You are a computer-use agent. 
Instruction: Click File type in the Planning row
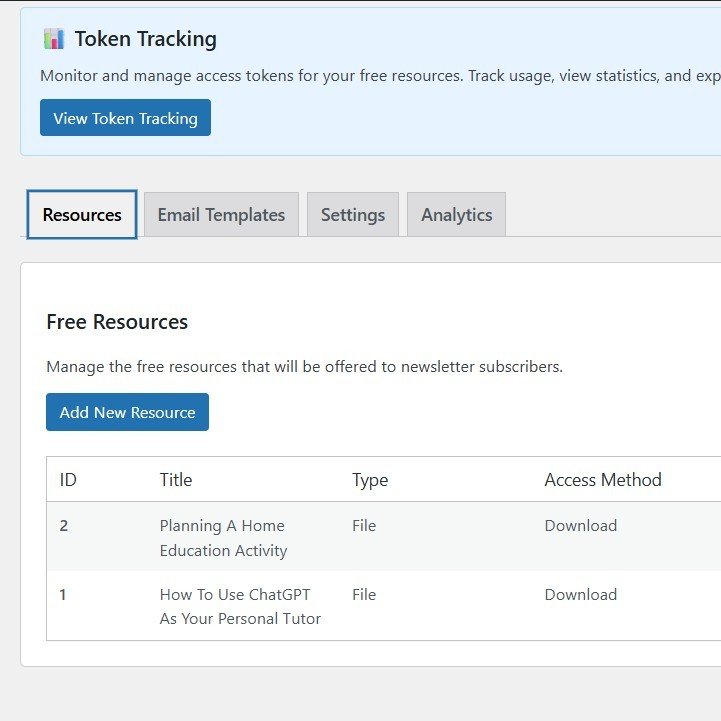[364, 526]
